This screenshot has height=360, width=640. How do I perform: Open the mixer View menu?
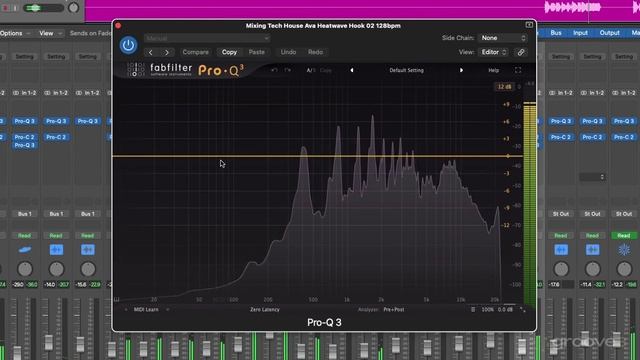click(50, 33)
